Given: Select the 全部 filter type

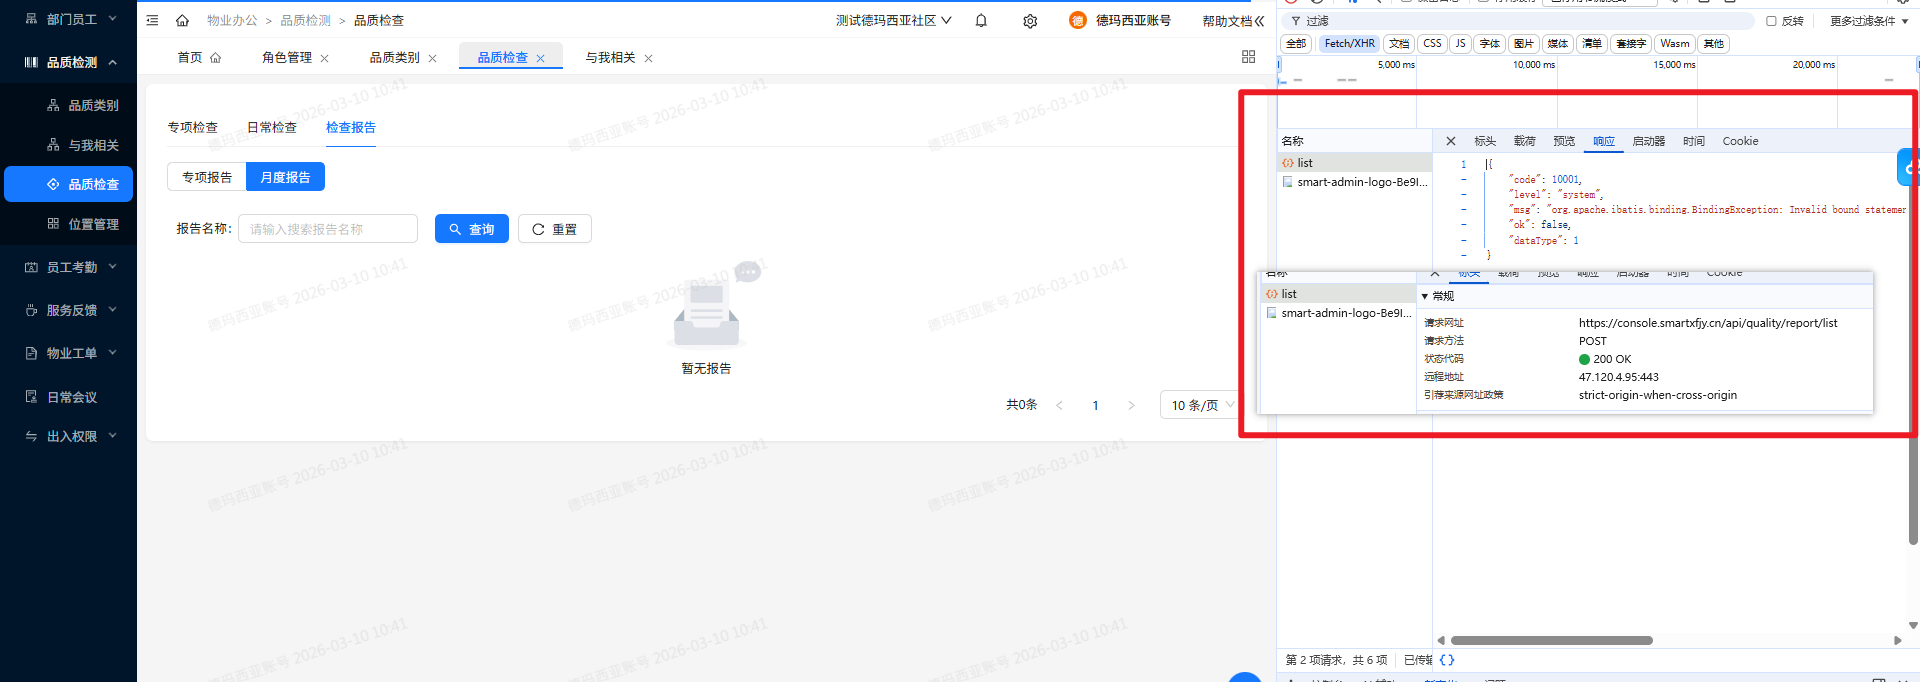Looking at the screenshot, I should [1296, 44].
